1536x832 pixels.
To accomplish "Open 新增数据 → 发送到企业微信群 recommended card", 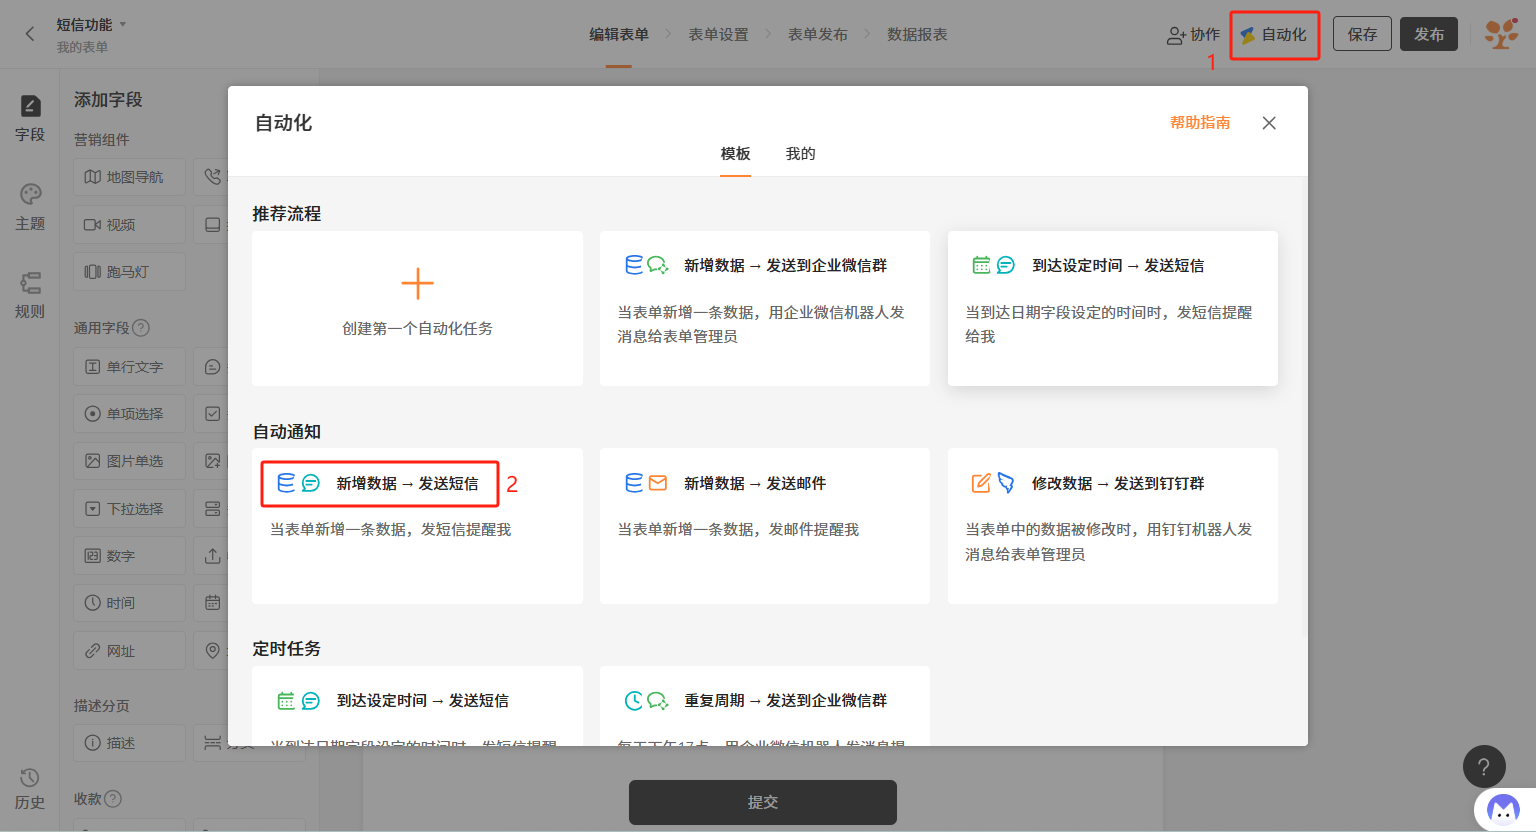I will (x=765, y=308).
